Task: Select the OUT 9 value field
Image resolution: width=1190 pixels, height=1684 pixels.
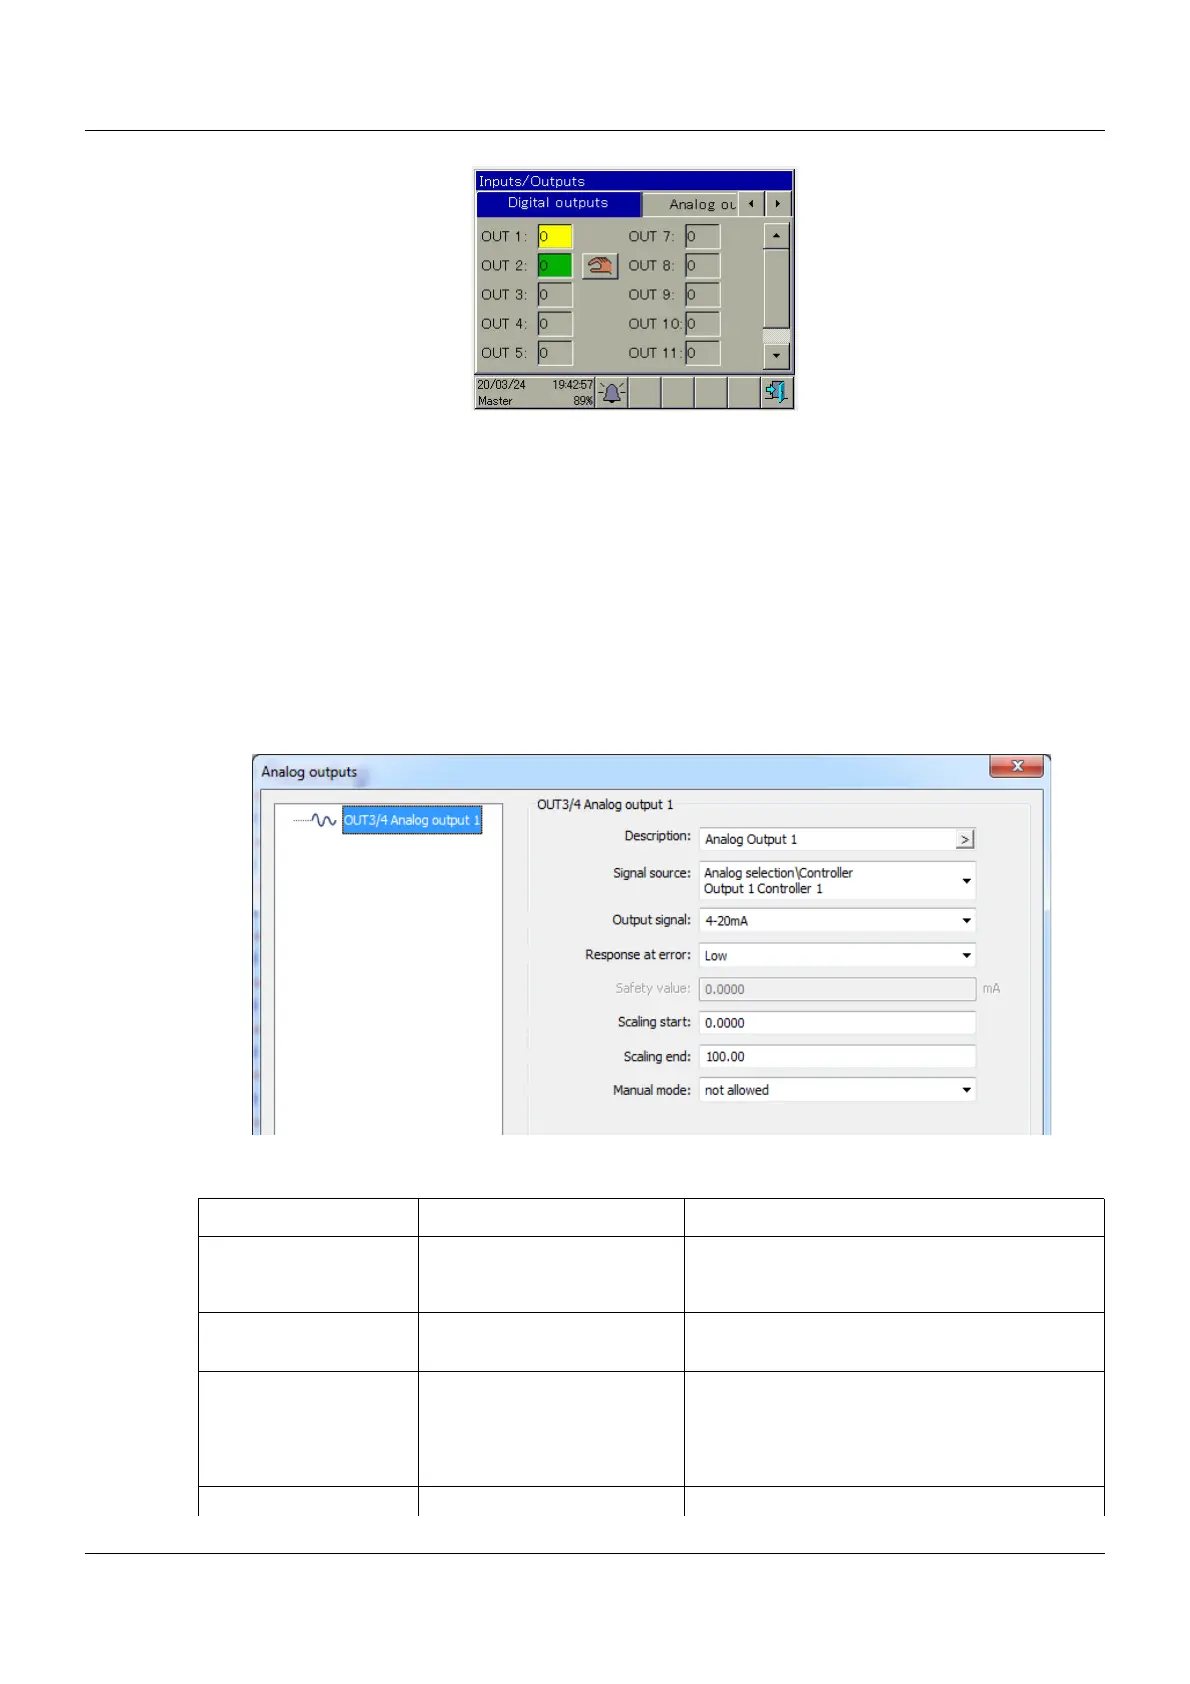Action: point(702,295)
